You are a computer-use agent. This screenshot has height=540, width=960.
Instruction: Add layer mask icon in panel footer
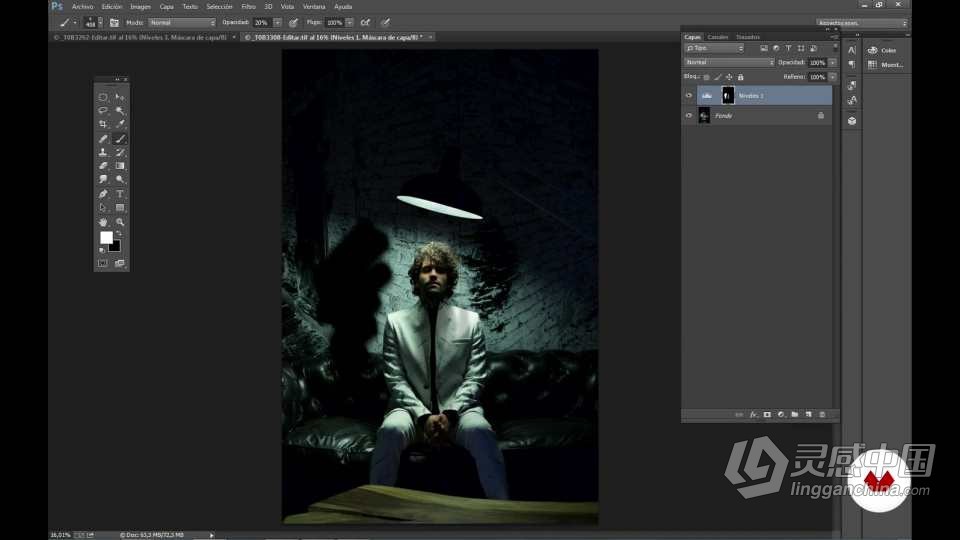(767, 414)
